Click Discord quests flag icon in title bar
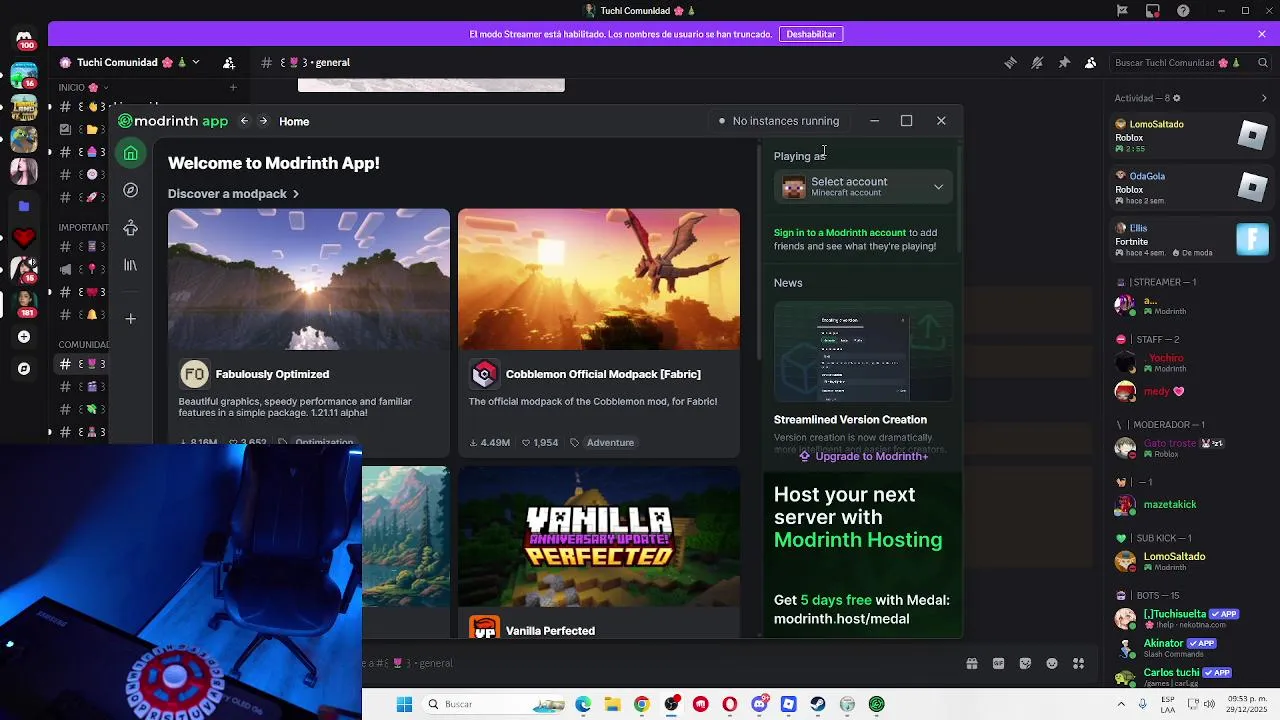 1122,11
